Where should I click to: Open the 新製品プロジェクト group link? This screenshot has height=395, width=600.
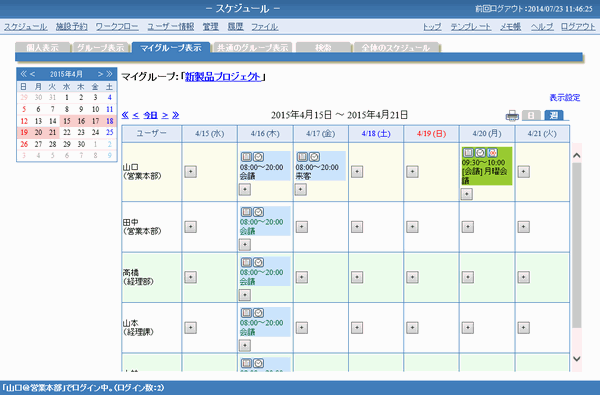223,77
